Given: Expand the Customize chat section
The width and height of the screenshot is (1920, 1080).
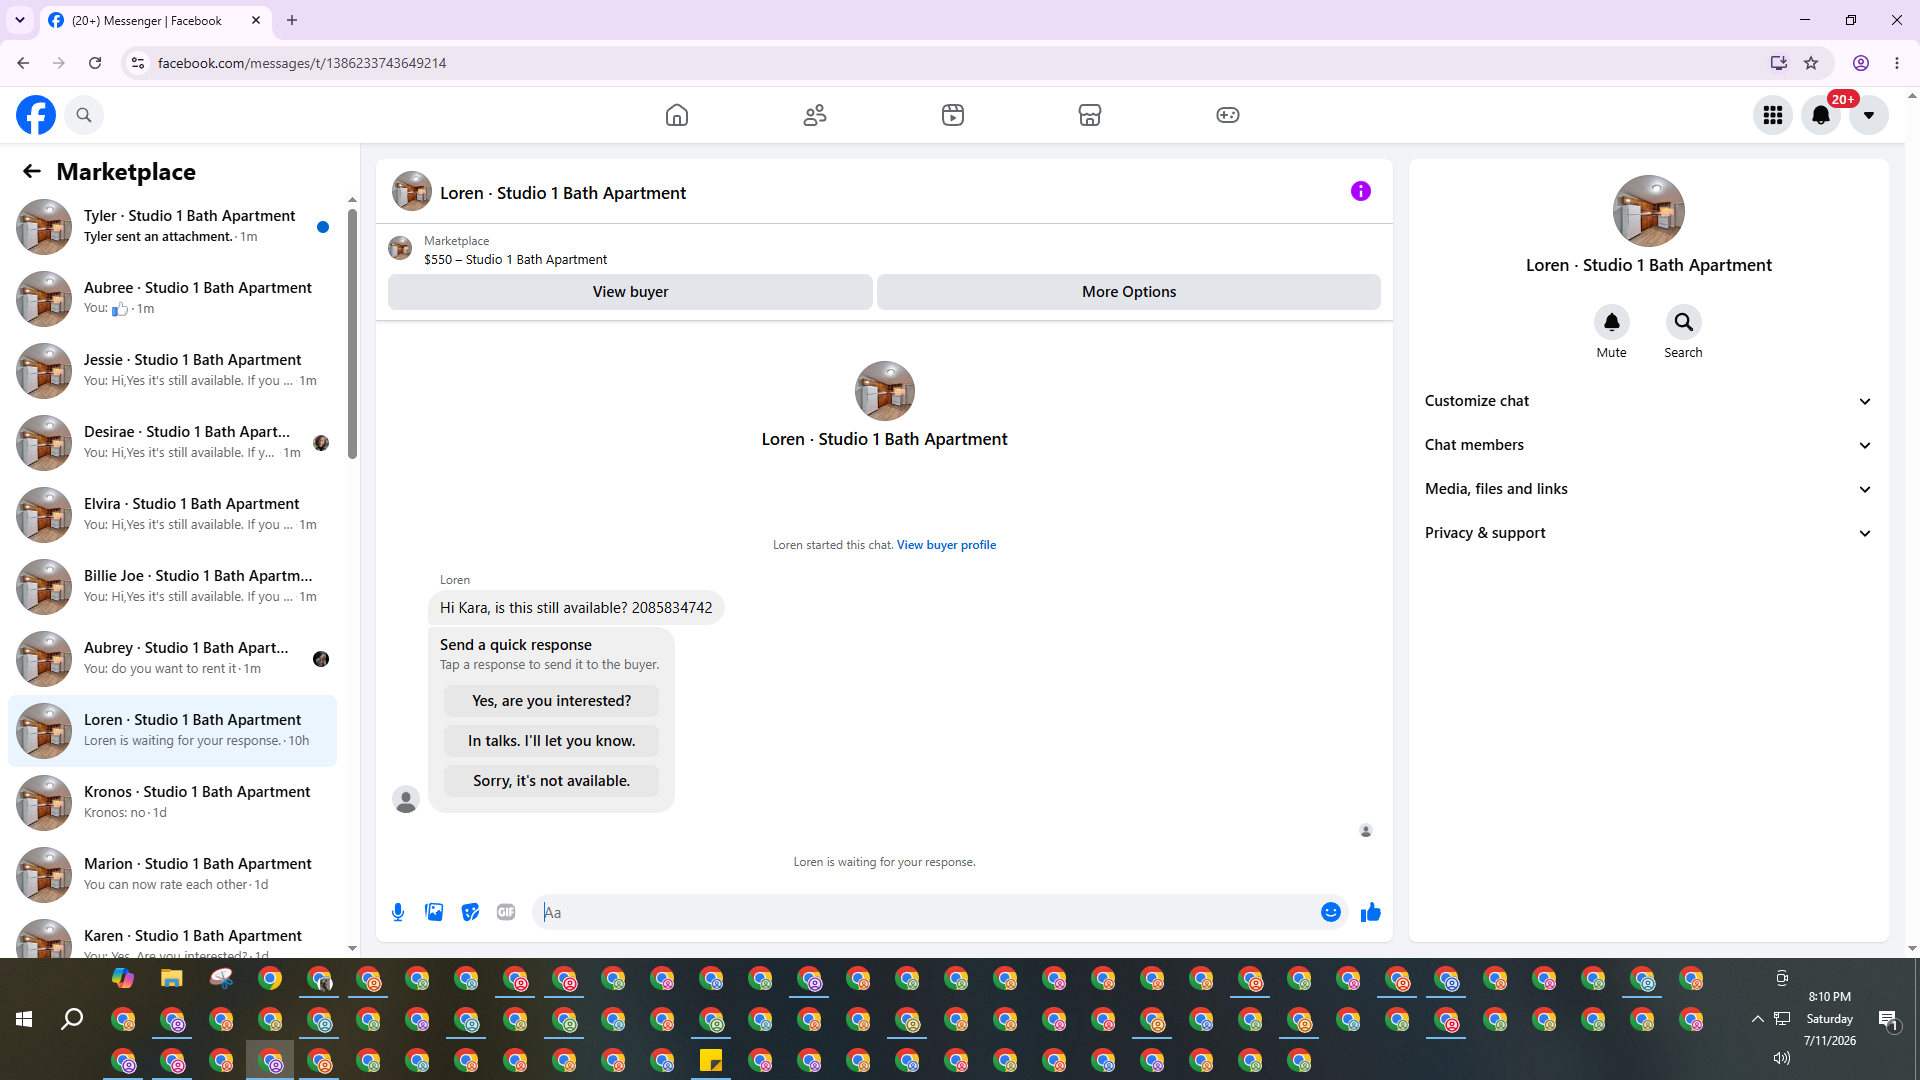Looking at the screenshot, I should click(x=1649, y=401).
